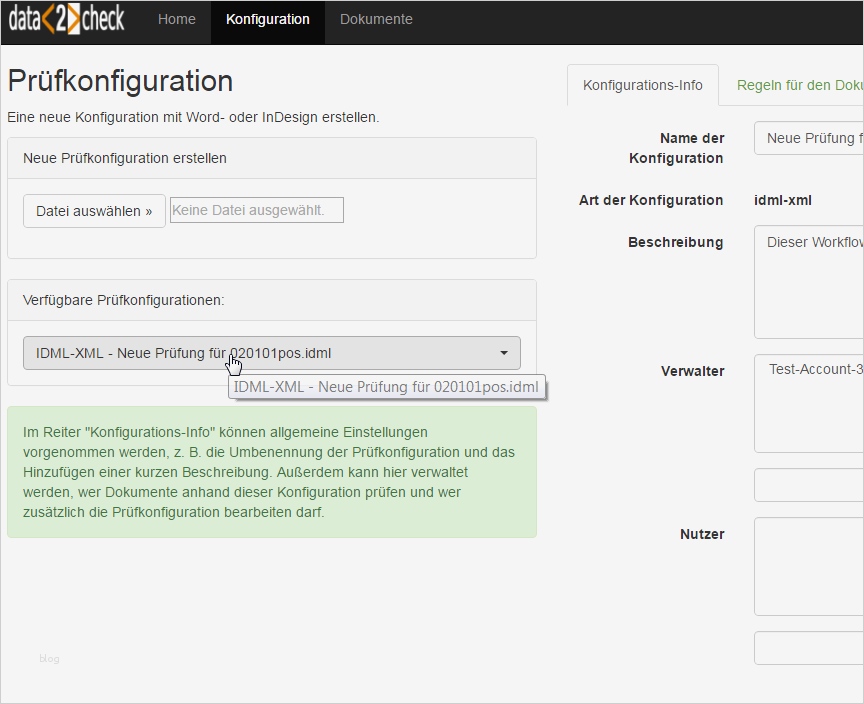Screen dimensions: 864x704
Task: Click the input field below the Verwalter list
Action: 810,485
